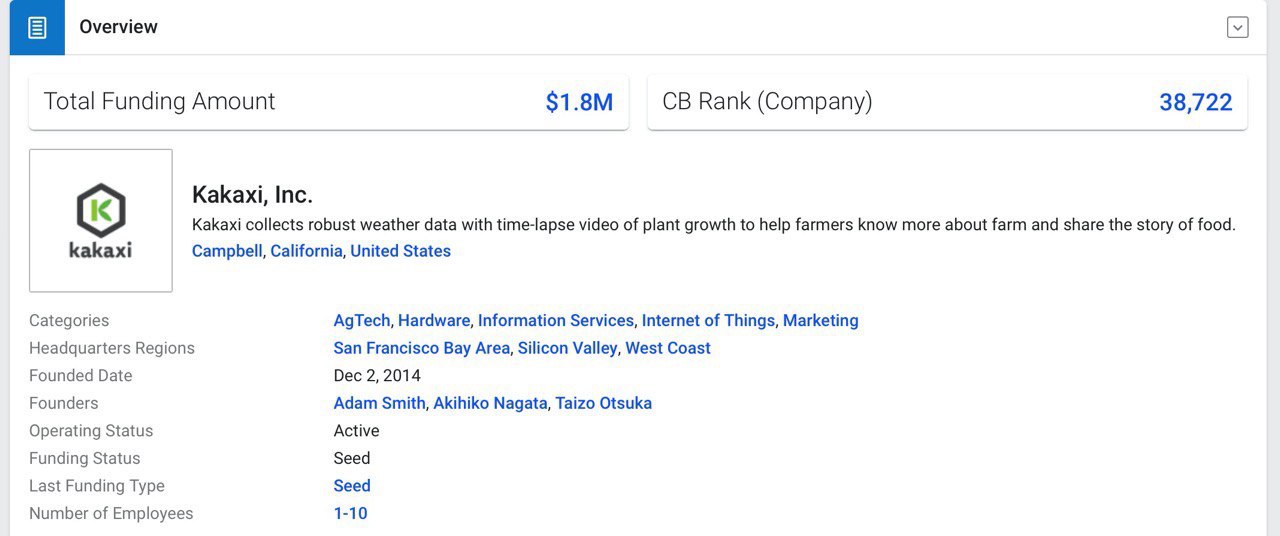Open Taizo Otsuka founder link

pyautogui.click(x=604, y=403)
